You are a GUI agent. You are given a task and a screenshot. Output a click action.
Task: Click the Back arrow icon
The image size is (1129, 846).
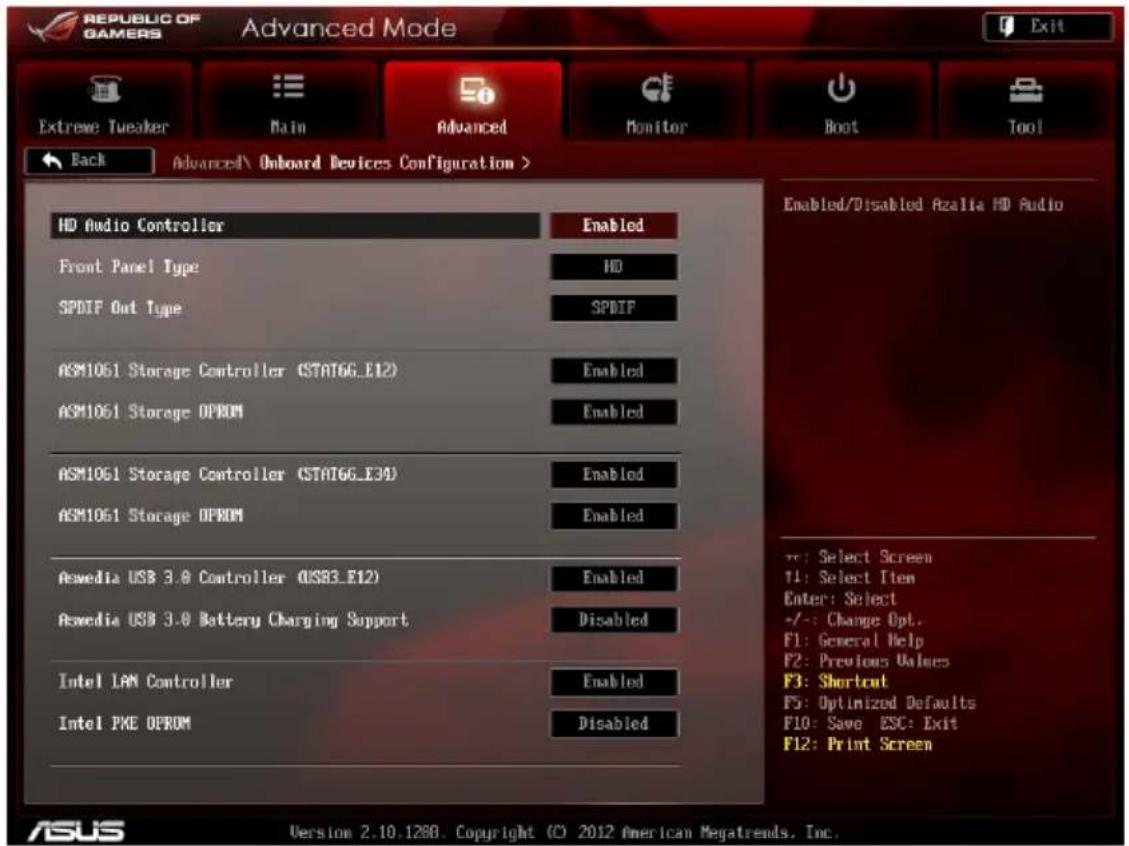tap(52, 160)
